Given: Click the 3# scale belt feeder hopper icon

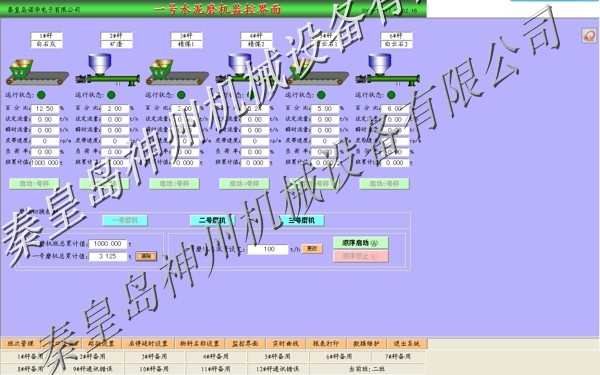Looking at the screenshot, I should (161, 69).
